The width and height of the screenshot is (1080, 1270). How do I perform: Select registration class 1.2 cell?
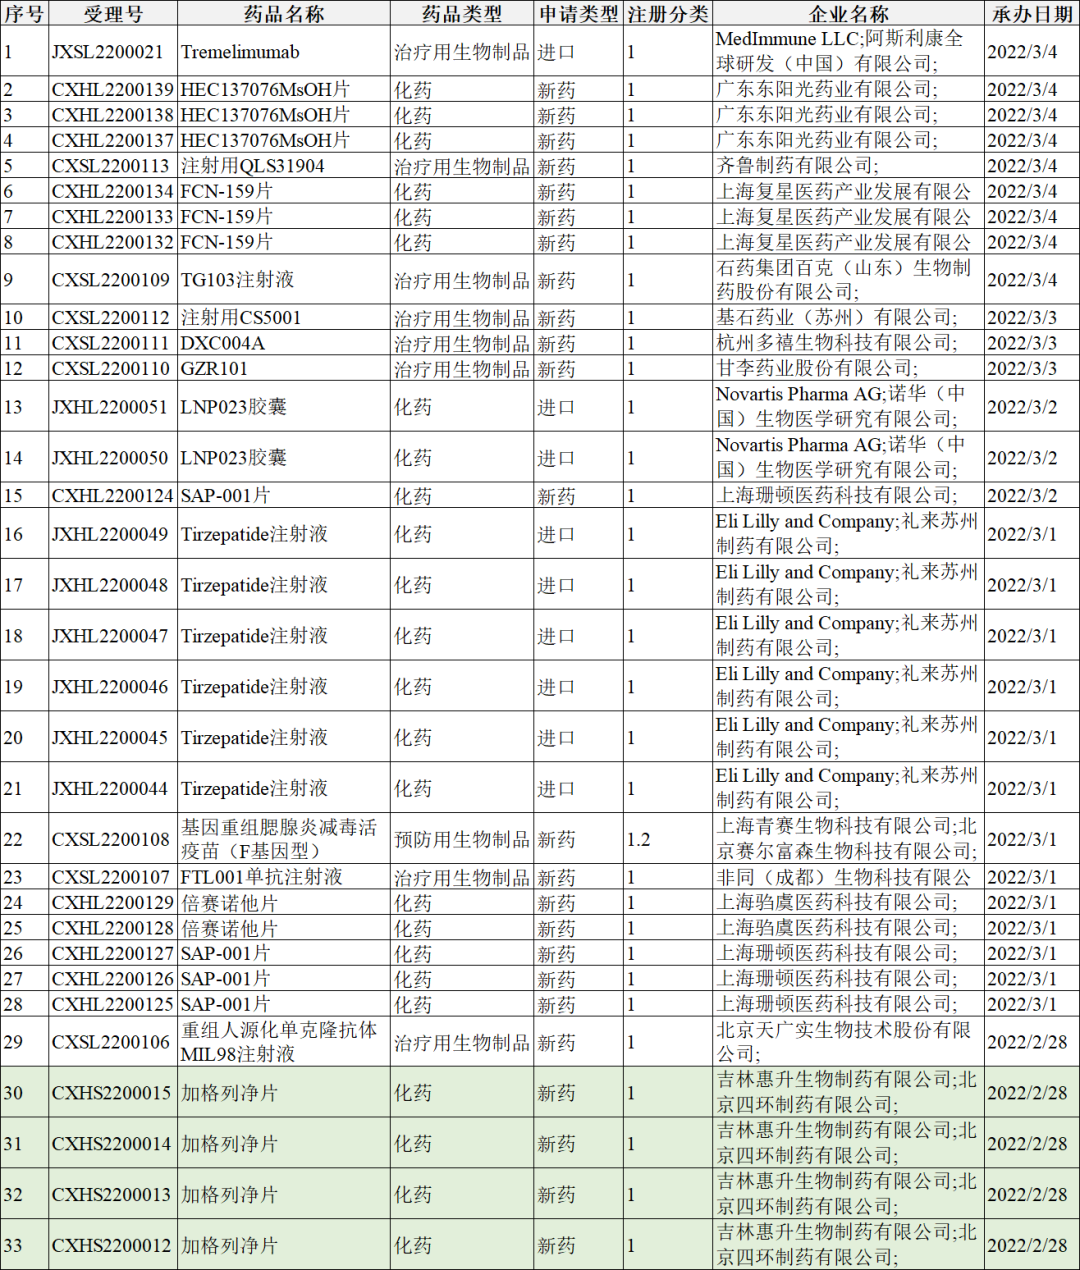[x=668, y=839]
